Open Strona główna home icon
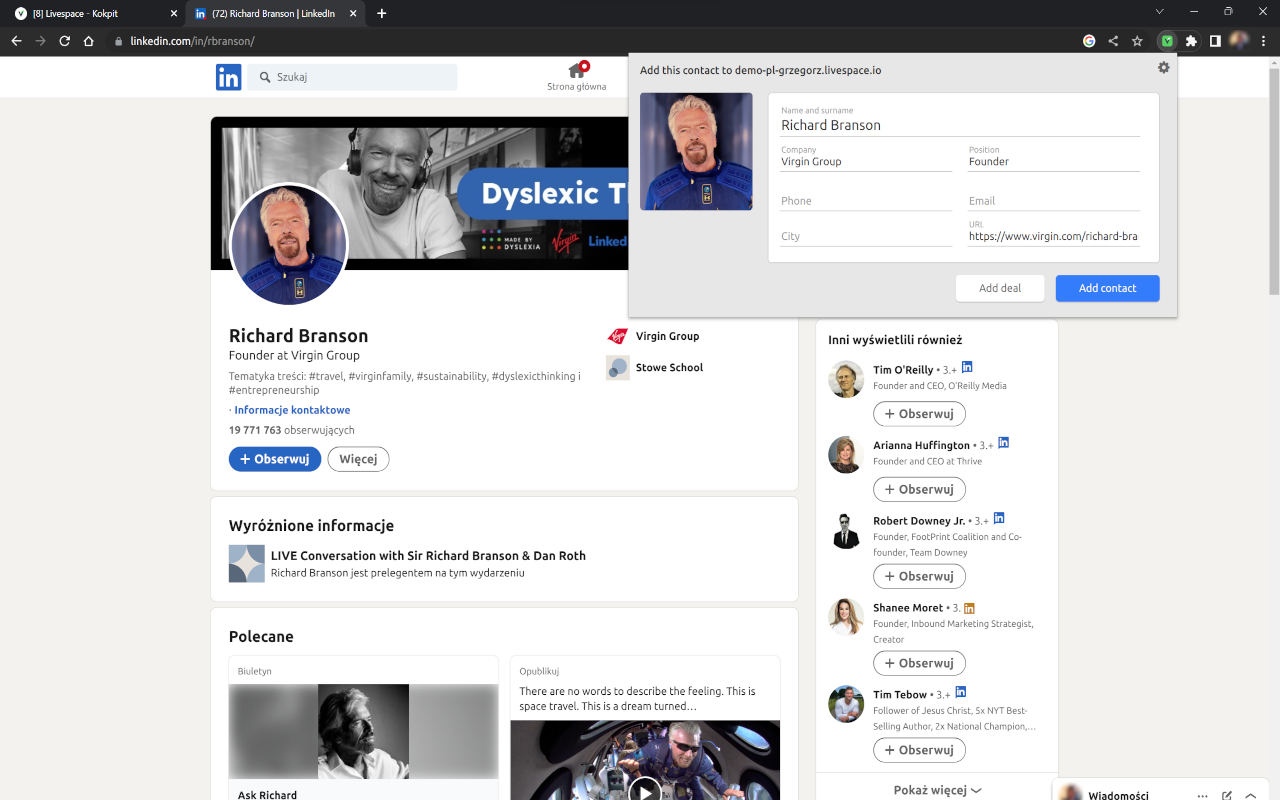Image resolution: width=1280 pixels, height=800 pixels. 577,70
